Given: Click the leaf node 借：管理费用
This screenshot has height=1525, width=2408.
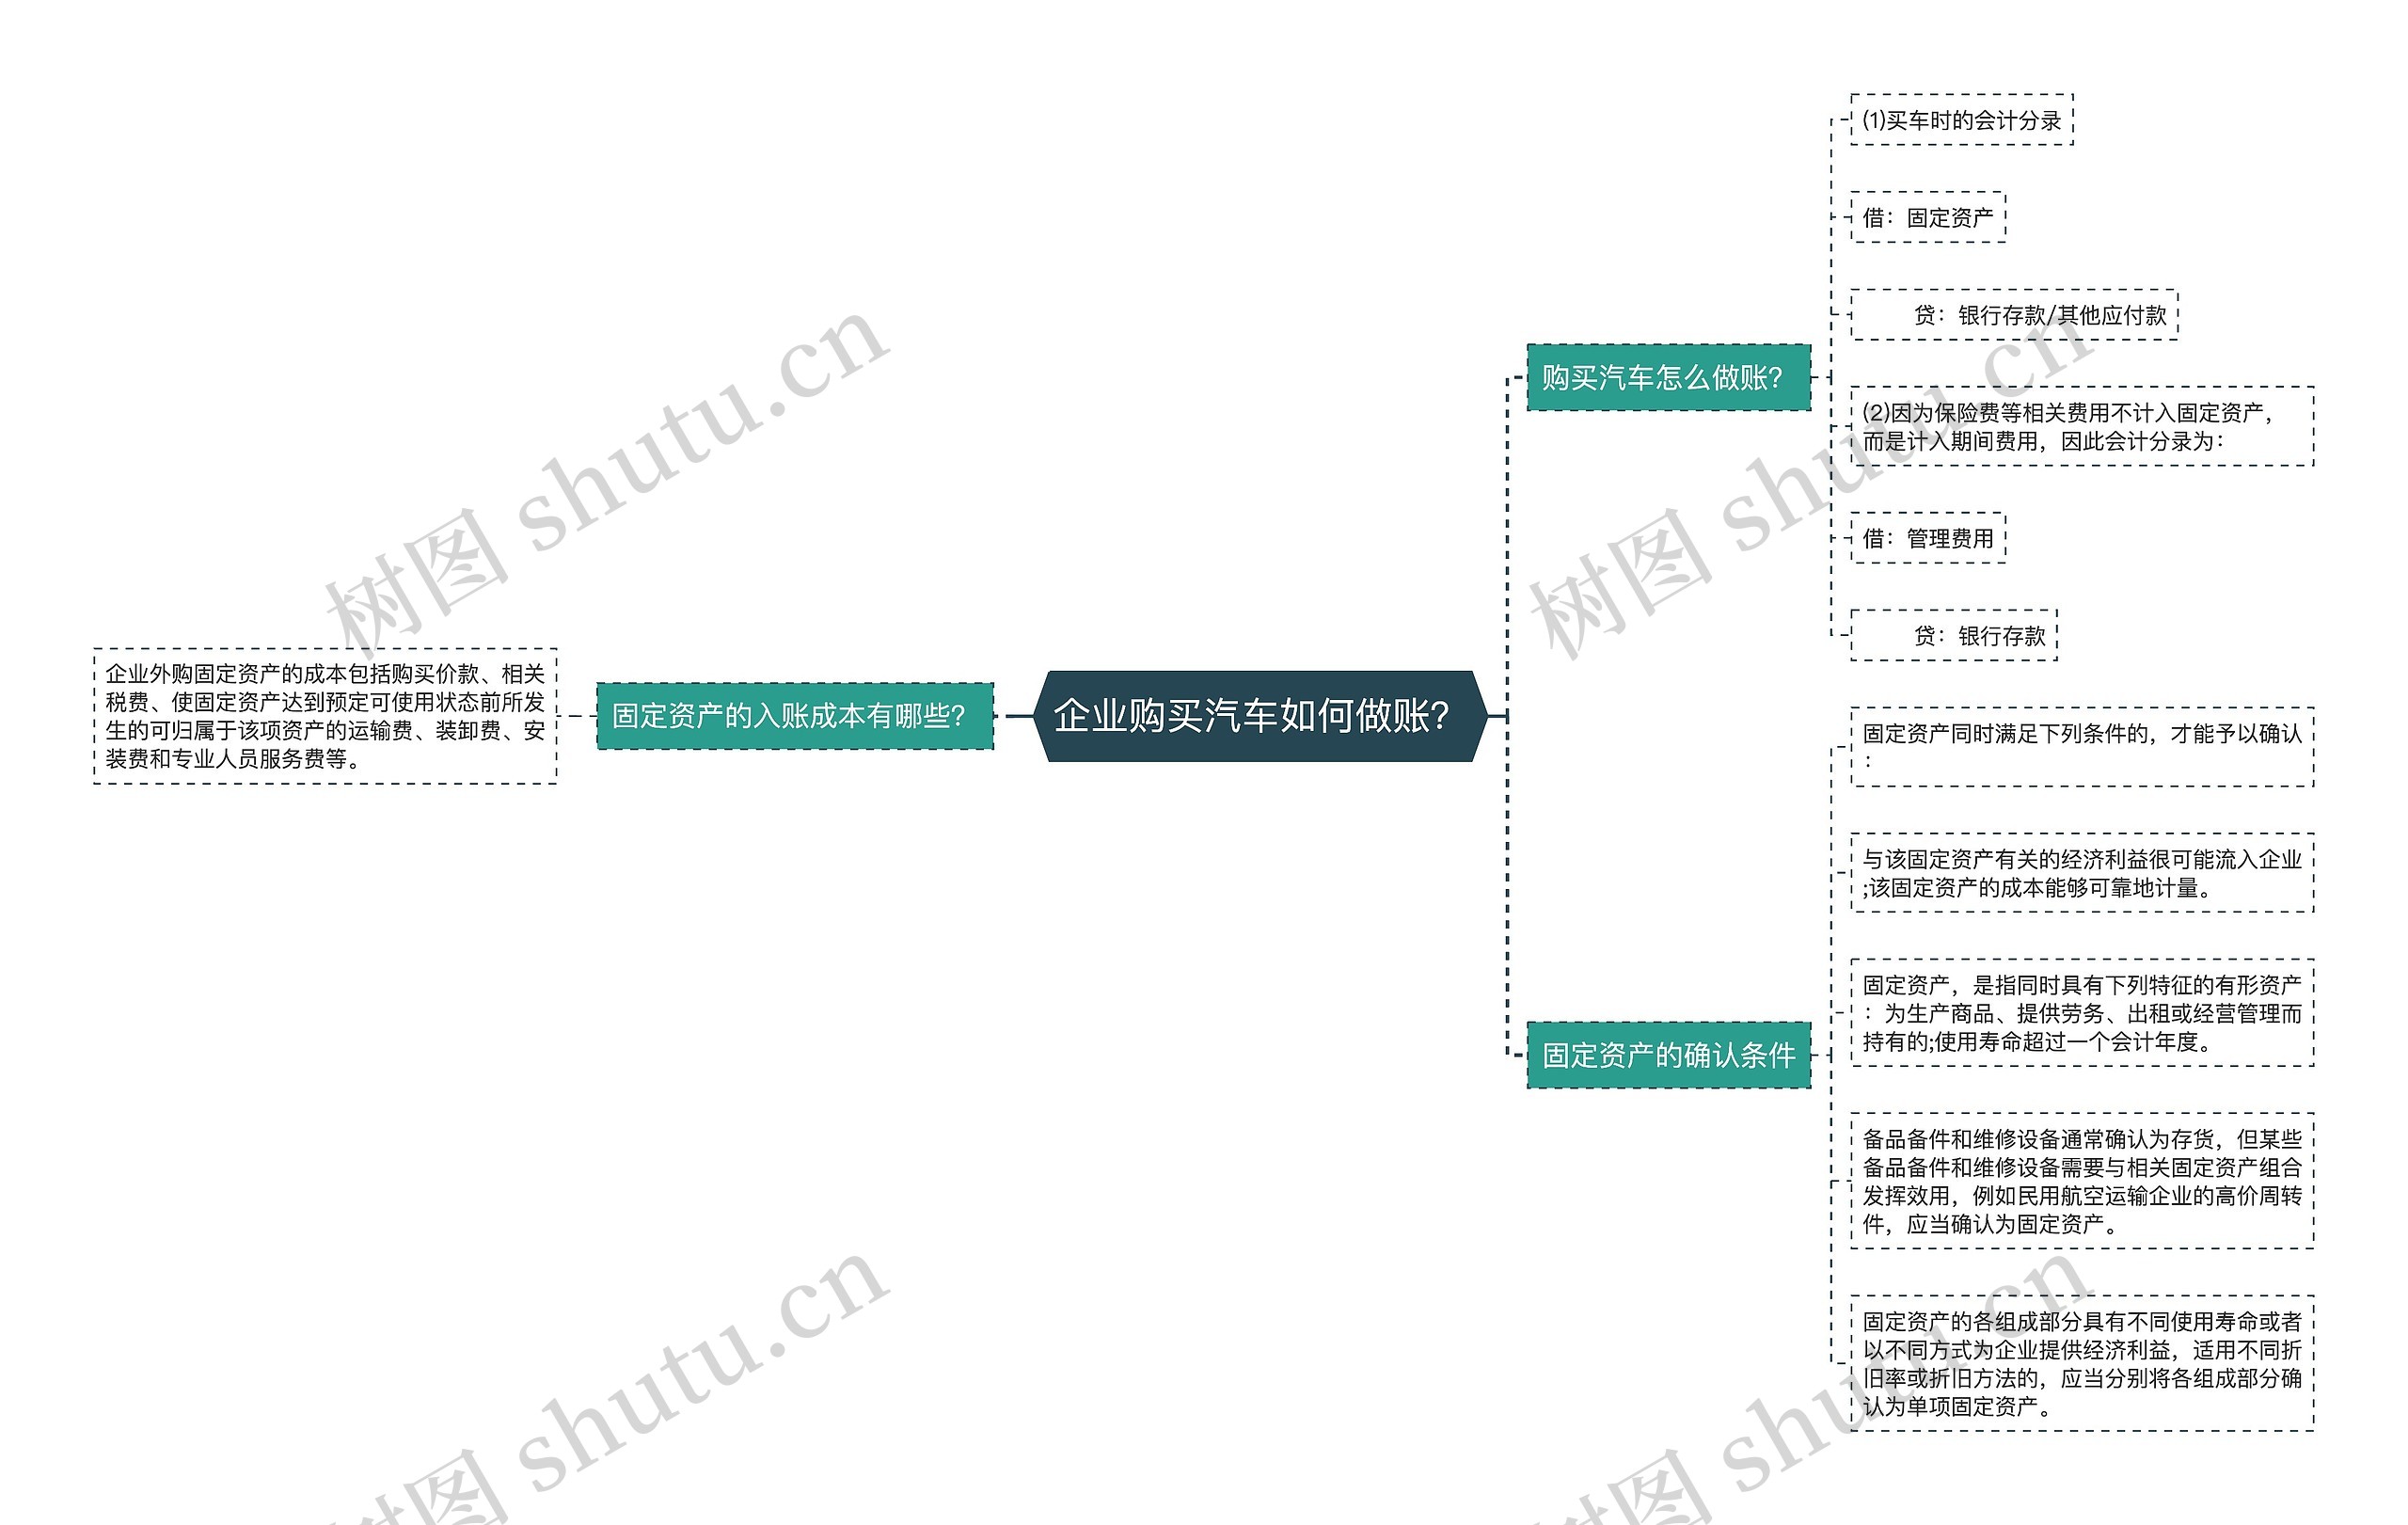Looking at the screenshot, I should 1928,538.
